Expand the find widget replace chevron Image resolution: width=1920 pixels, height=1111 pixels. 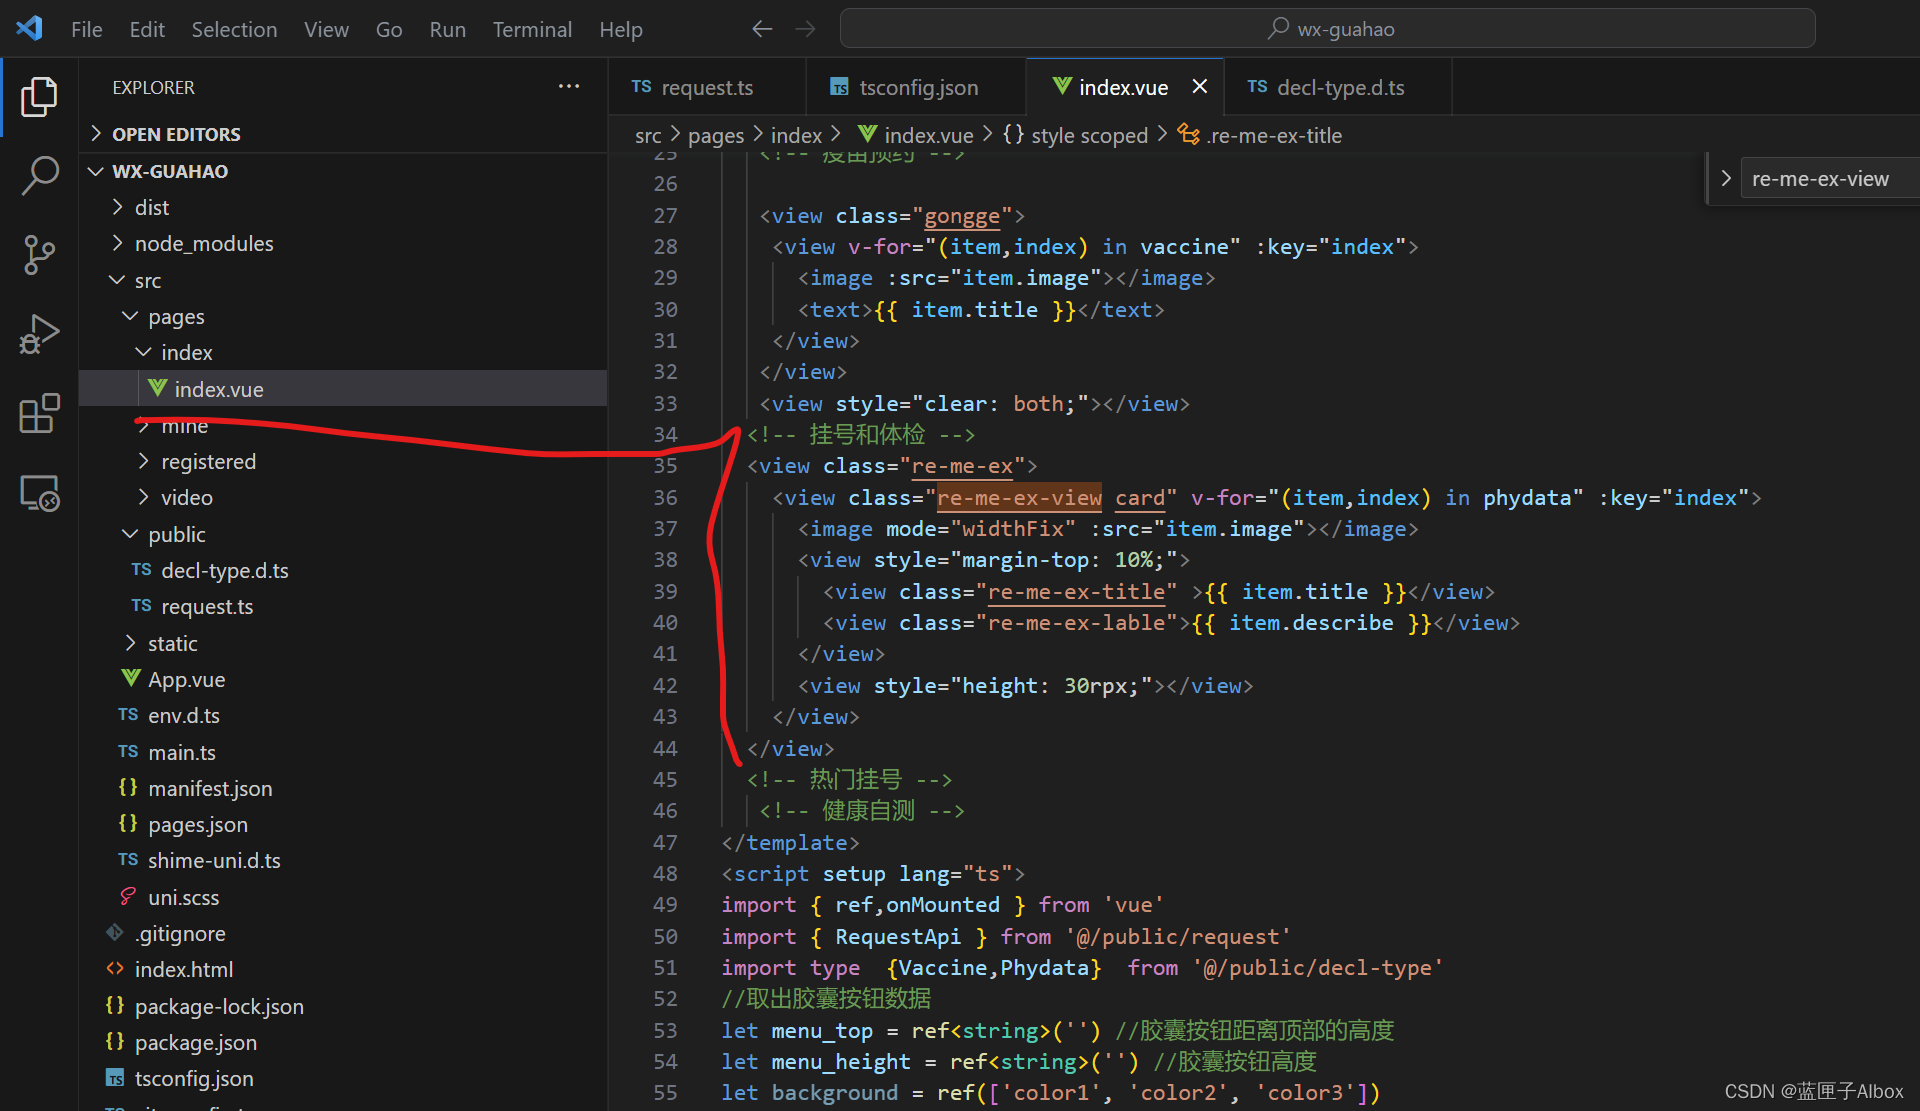pos(1726,178)
